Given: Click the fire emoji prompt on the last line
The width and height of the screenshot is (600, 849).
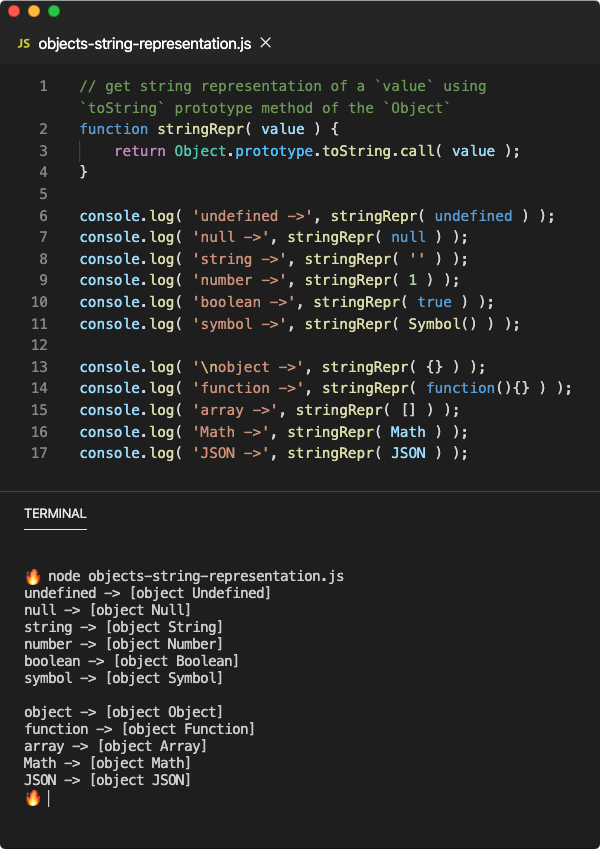Looking at the screenshot, I should 32,798.
